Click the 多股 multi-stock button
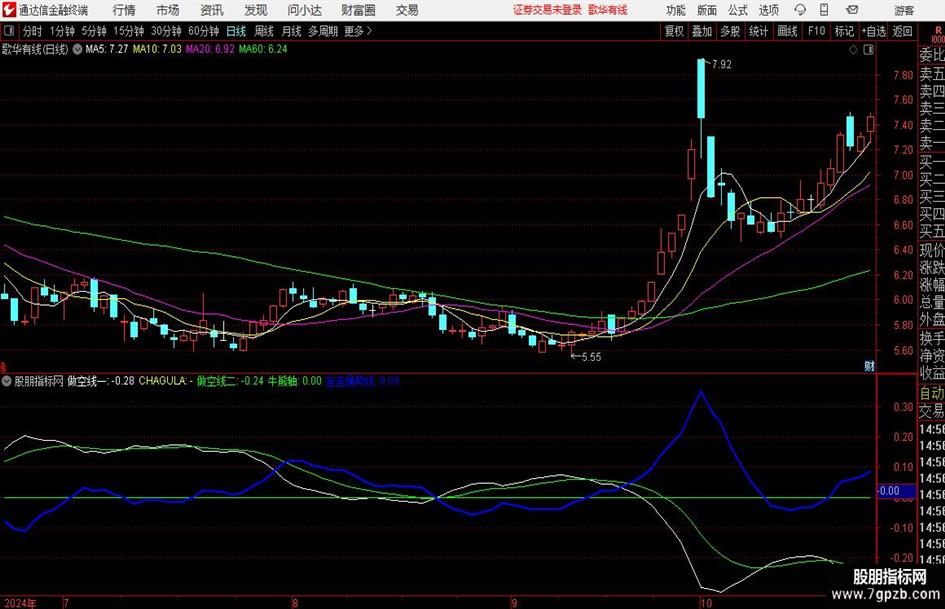Screen dimensions: 945x609 730,31
